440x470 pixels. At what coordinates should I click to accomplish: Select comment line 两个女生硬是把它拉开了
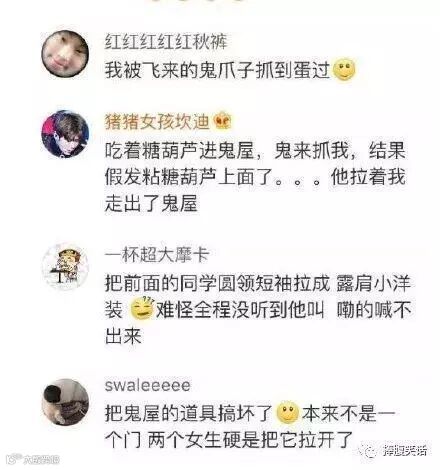tap(250, 440)
